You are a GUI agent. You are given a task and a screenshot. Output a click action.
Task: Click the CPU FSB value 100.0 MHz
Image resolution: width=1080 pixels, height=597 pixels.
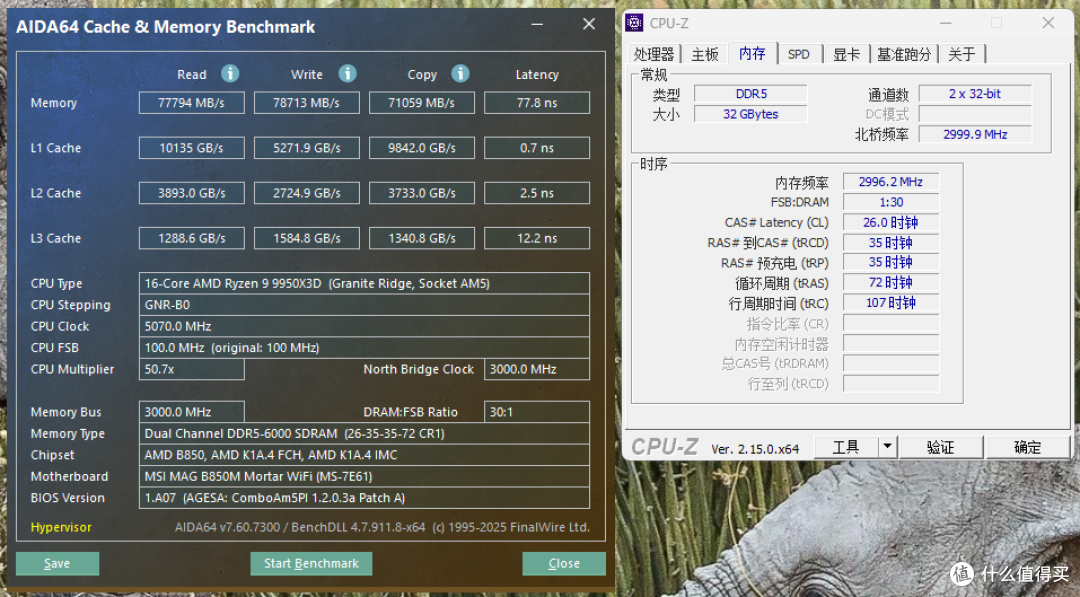pyautogui.click(x=364, y=347)
